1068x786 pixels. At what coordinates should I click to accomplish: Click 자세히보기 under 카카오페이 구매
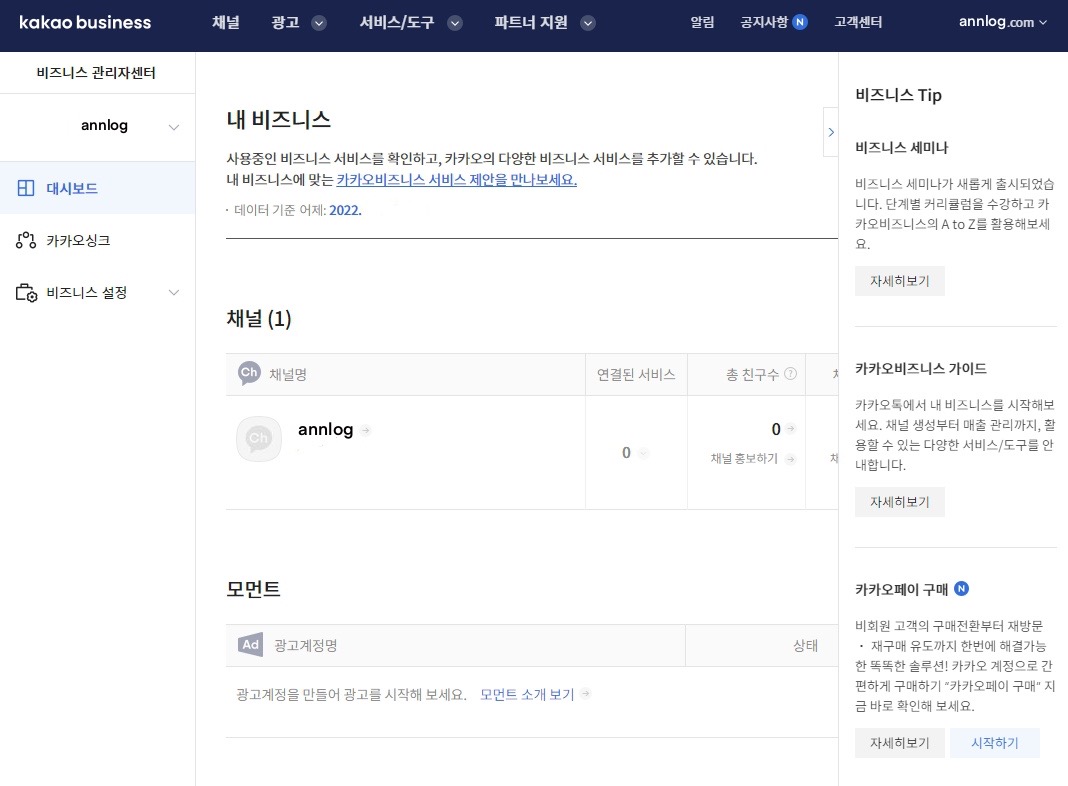[900, 743]
